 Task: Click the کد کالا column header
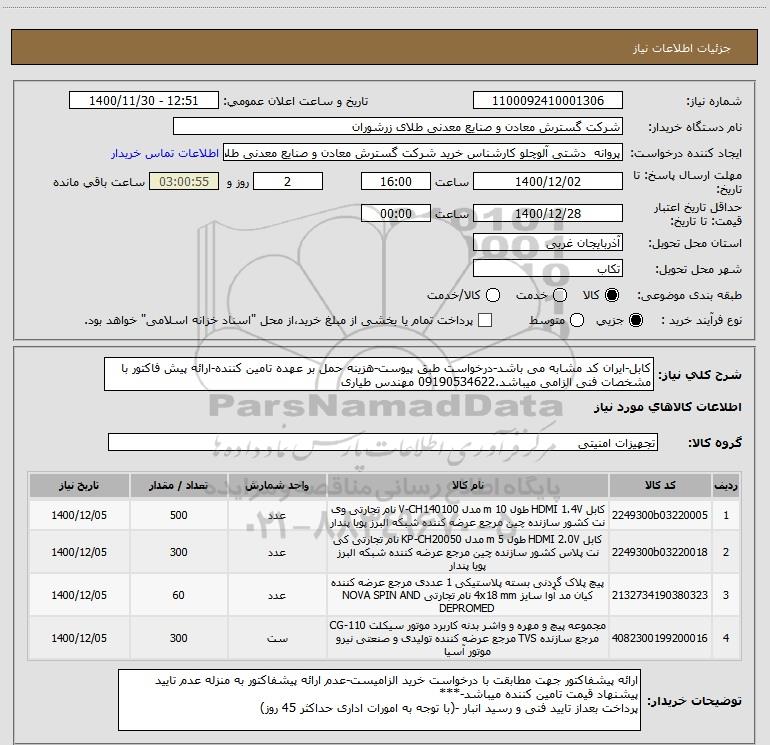[x=660, y=486]
